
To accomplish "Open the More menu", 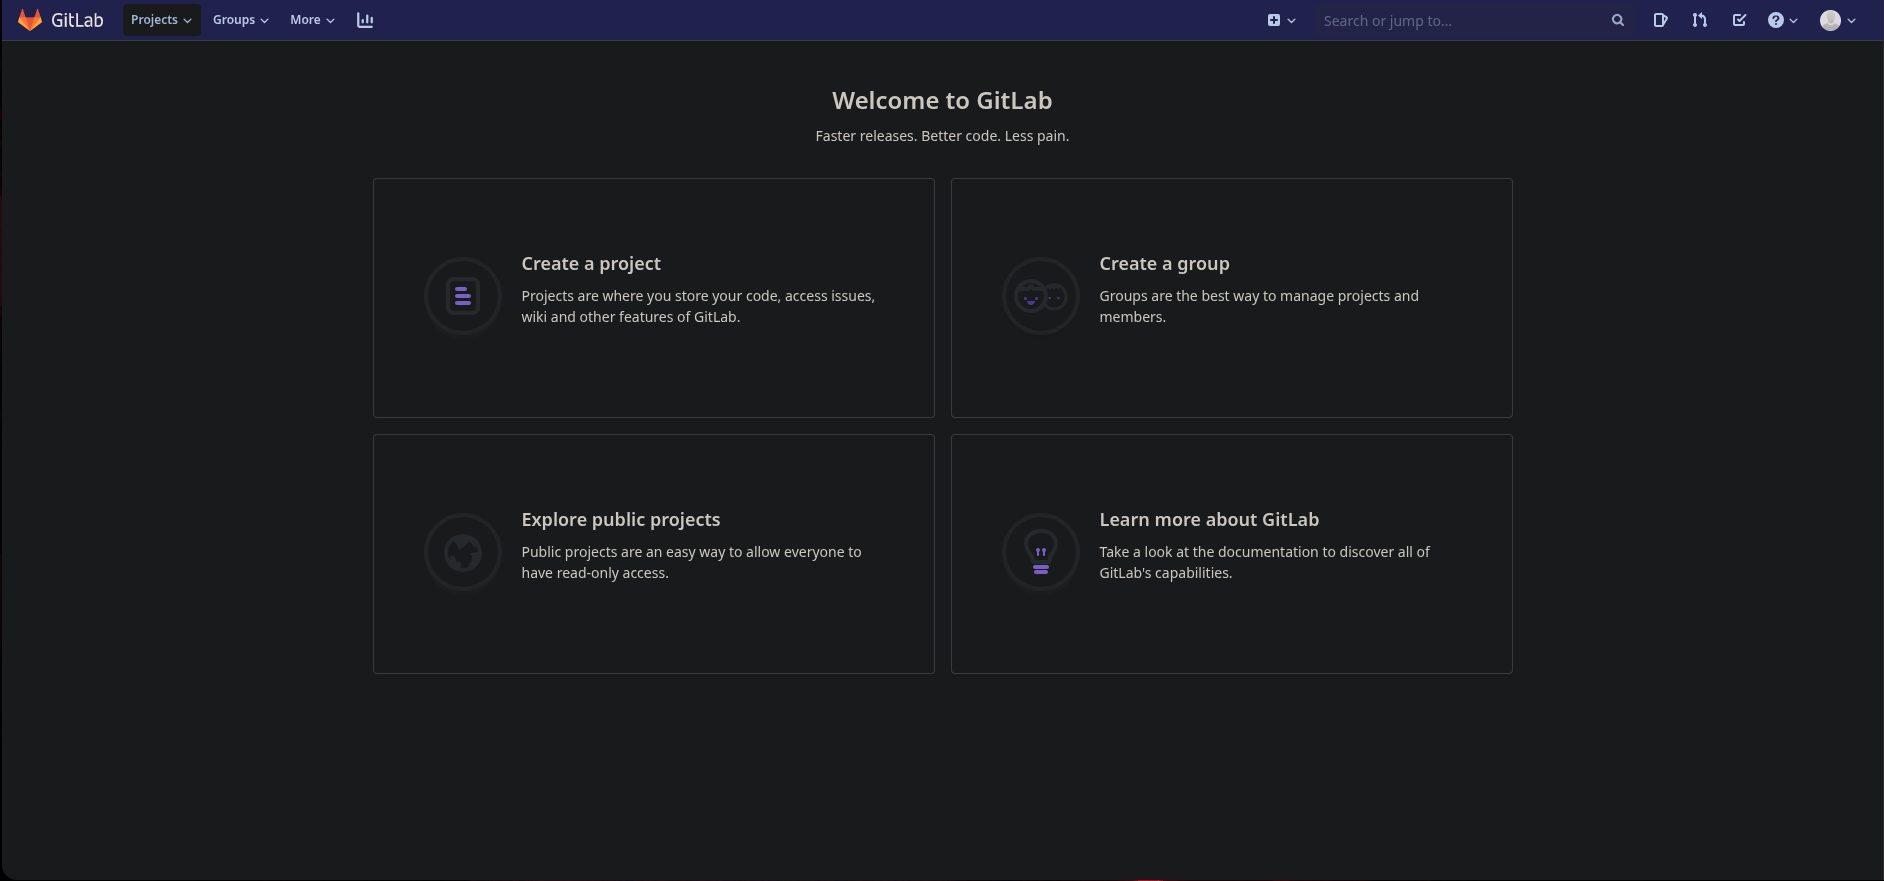I will click(x=312, y=20).
